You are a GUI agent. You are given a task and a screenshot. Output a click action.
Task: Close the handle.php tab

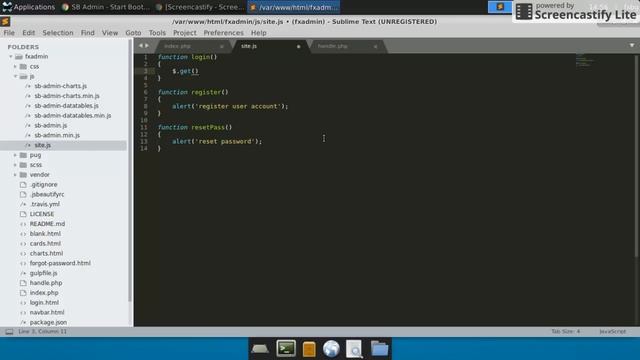375,47
